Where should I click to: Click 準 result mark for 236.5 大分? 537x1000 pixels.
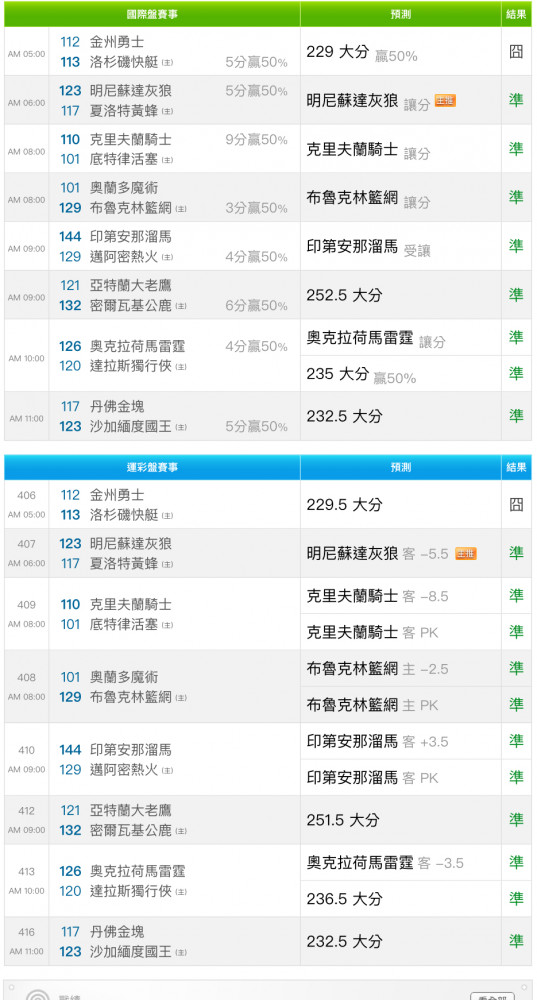(x=516, y=899)
